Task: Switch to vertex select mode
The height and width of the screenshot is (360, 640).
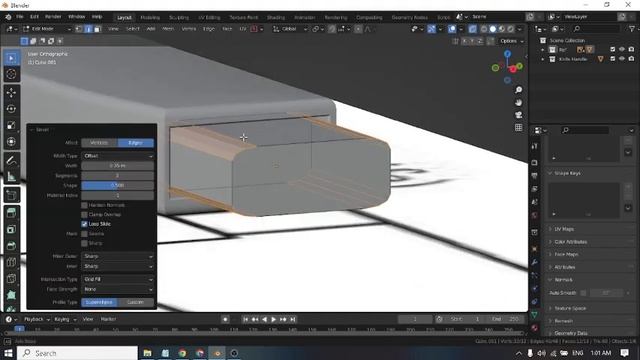Action: (x=79, y=29)
